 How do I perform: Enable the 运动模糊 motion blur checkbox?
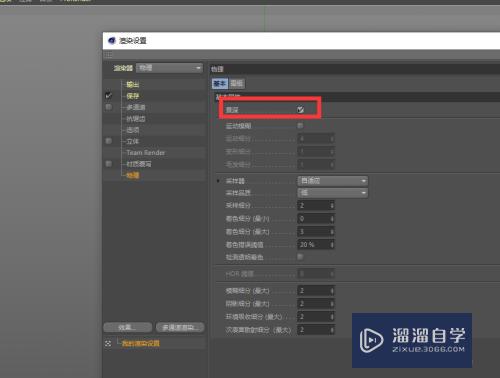click(x=300, y=125)
